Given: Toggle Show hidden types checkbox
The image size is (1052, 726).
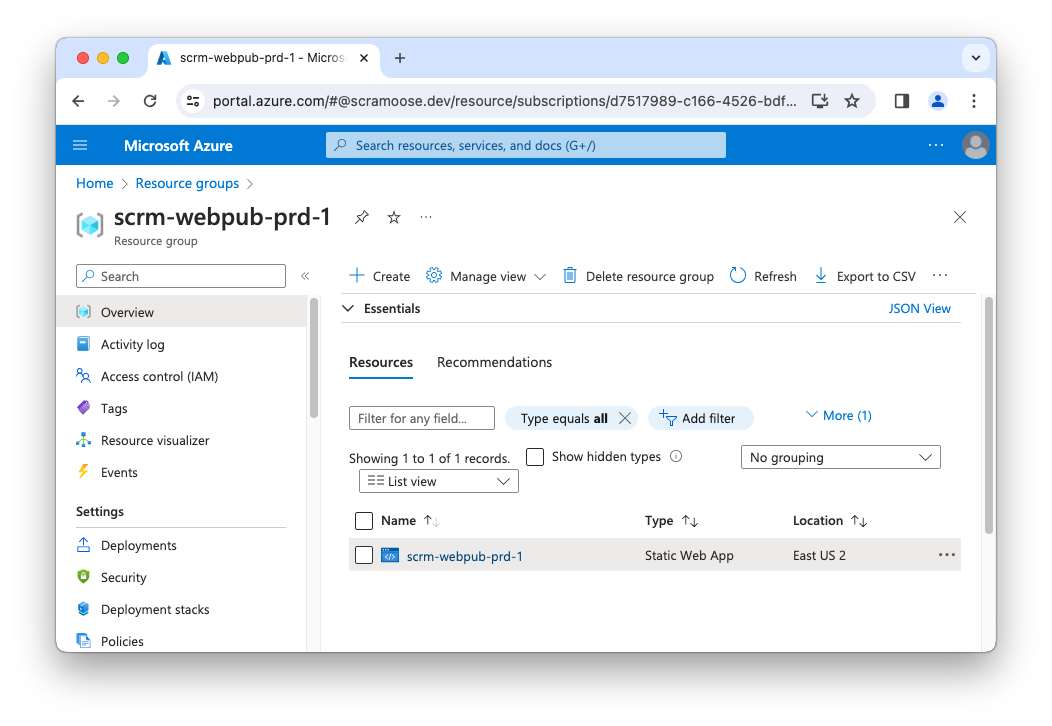Looking at the screenshot, I should (x=535, y=457).
